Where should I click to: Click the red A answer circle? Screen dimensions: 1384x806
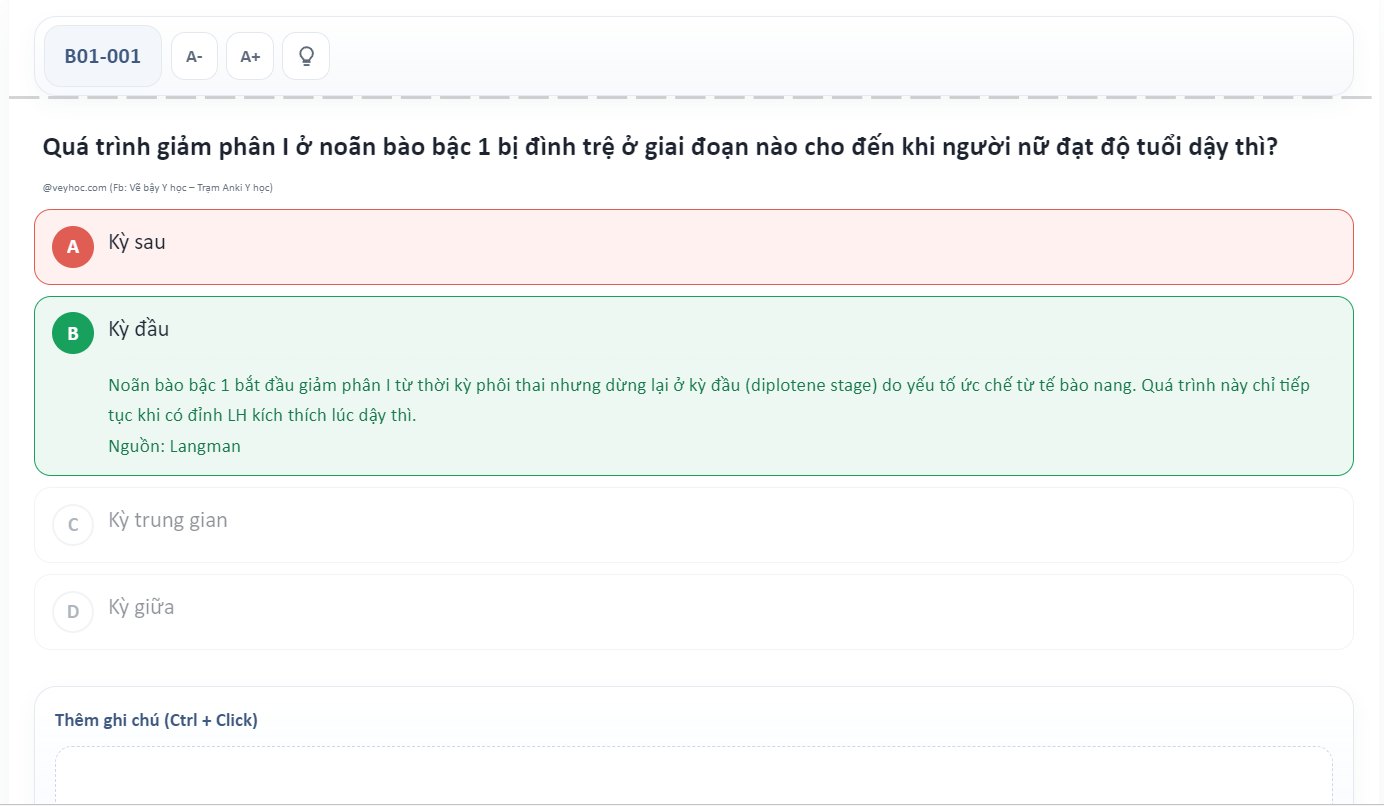pyautogui.click(x=73, y=247)
